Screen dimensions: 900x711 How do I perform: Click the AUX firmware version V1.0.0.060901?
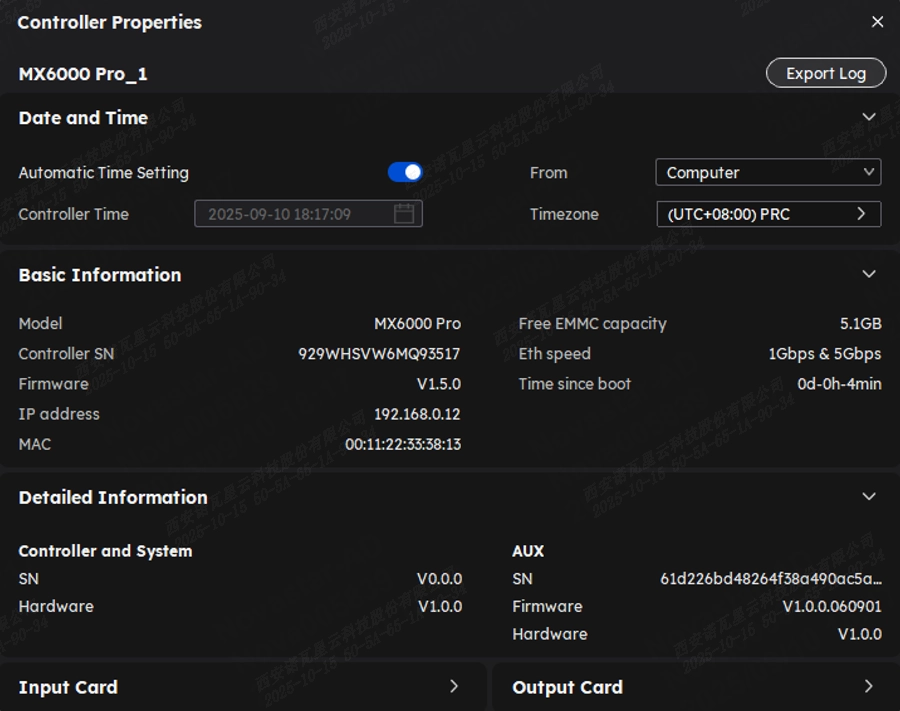(831, 606)
